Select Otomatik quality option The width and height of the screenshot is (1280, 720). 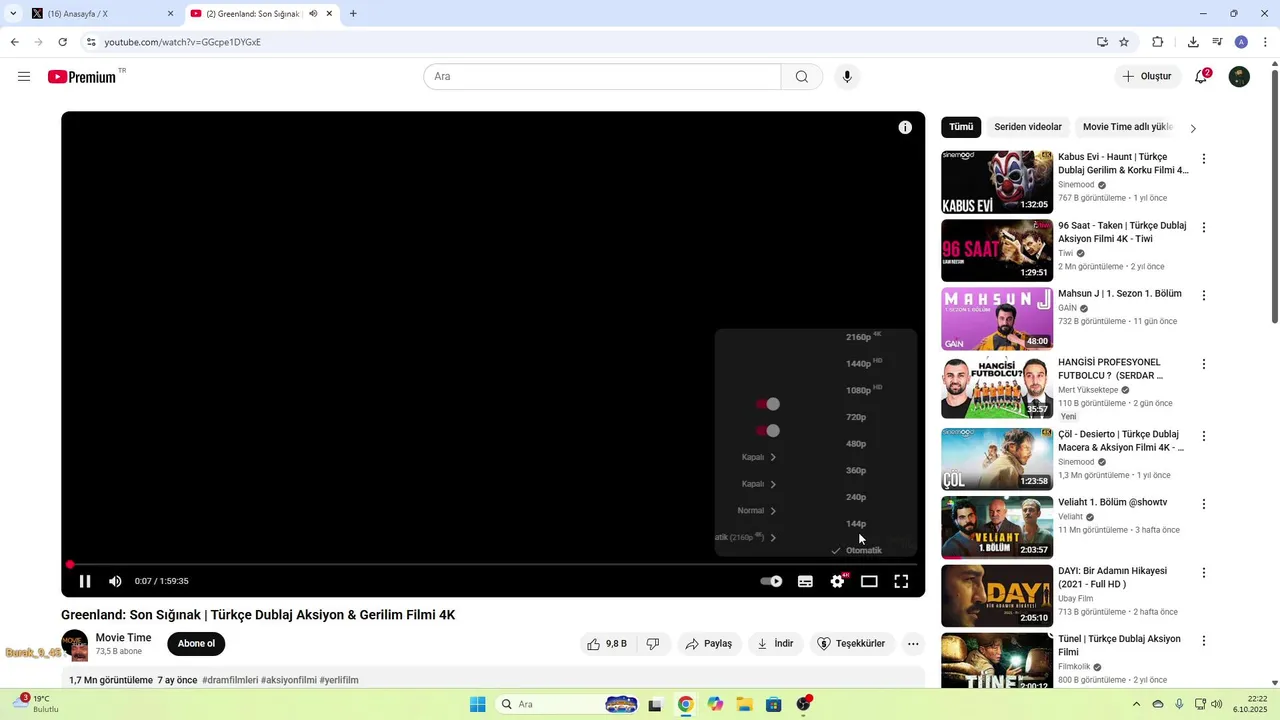tap(863, 550)
